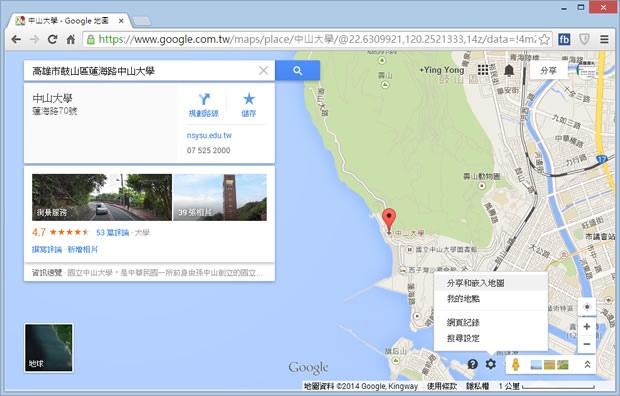Image resolution: width=620 pixels, height=396 pixels.
Task: Click the blue search magnifier button
Action: (297, 71)
